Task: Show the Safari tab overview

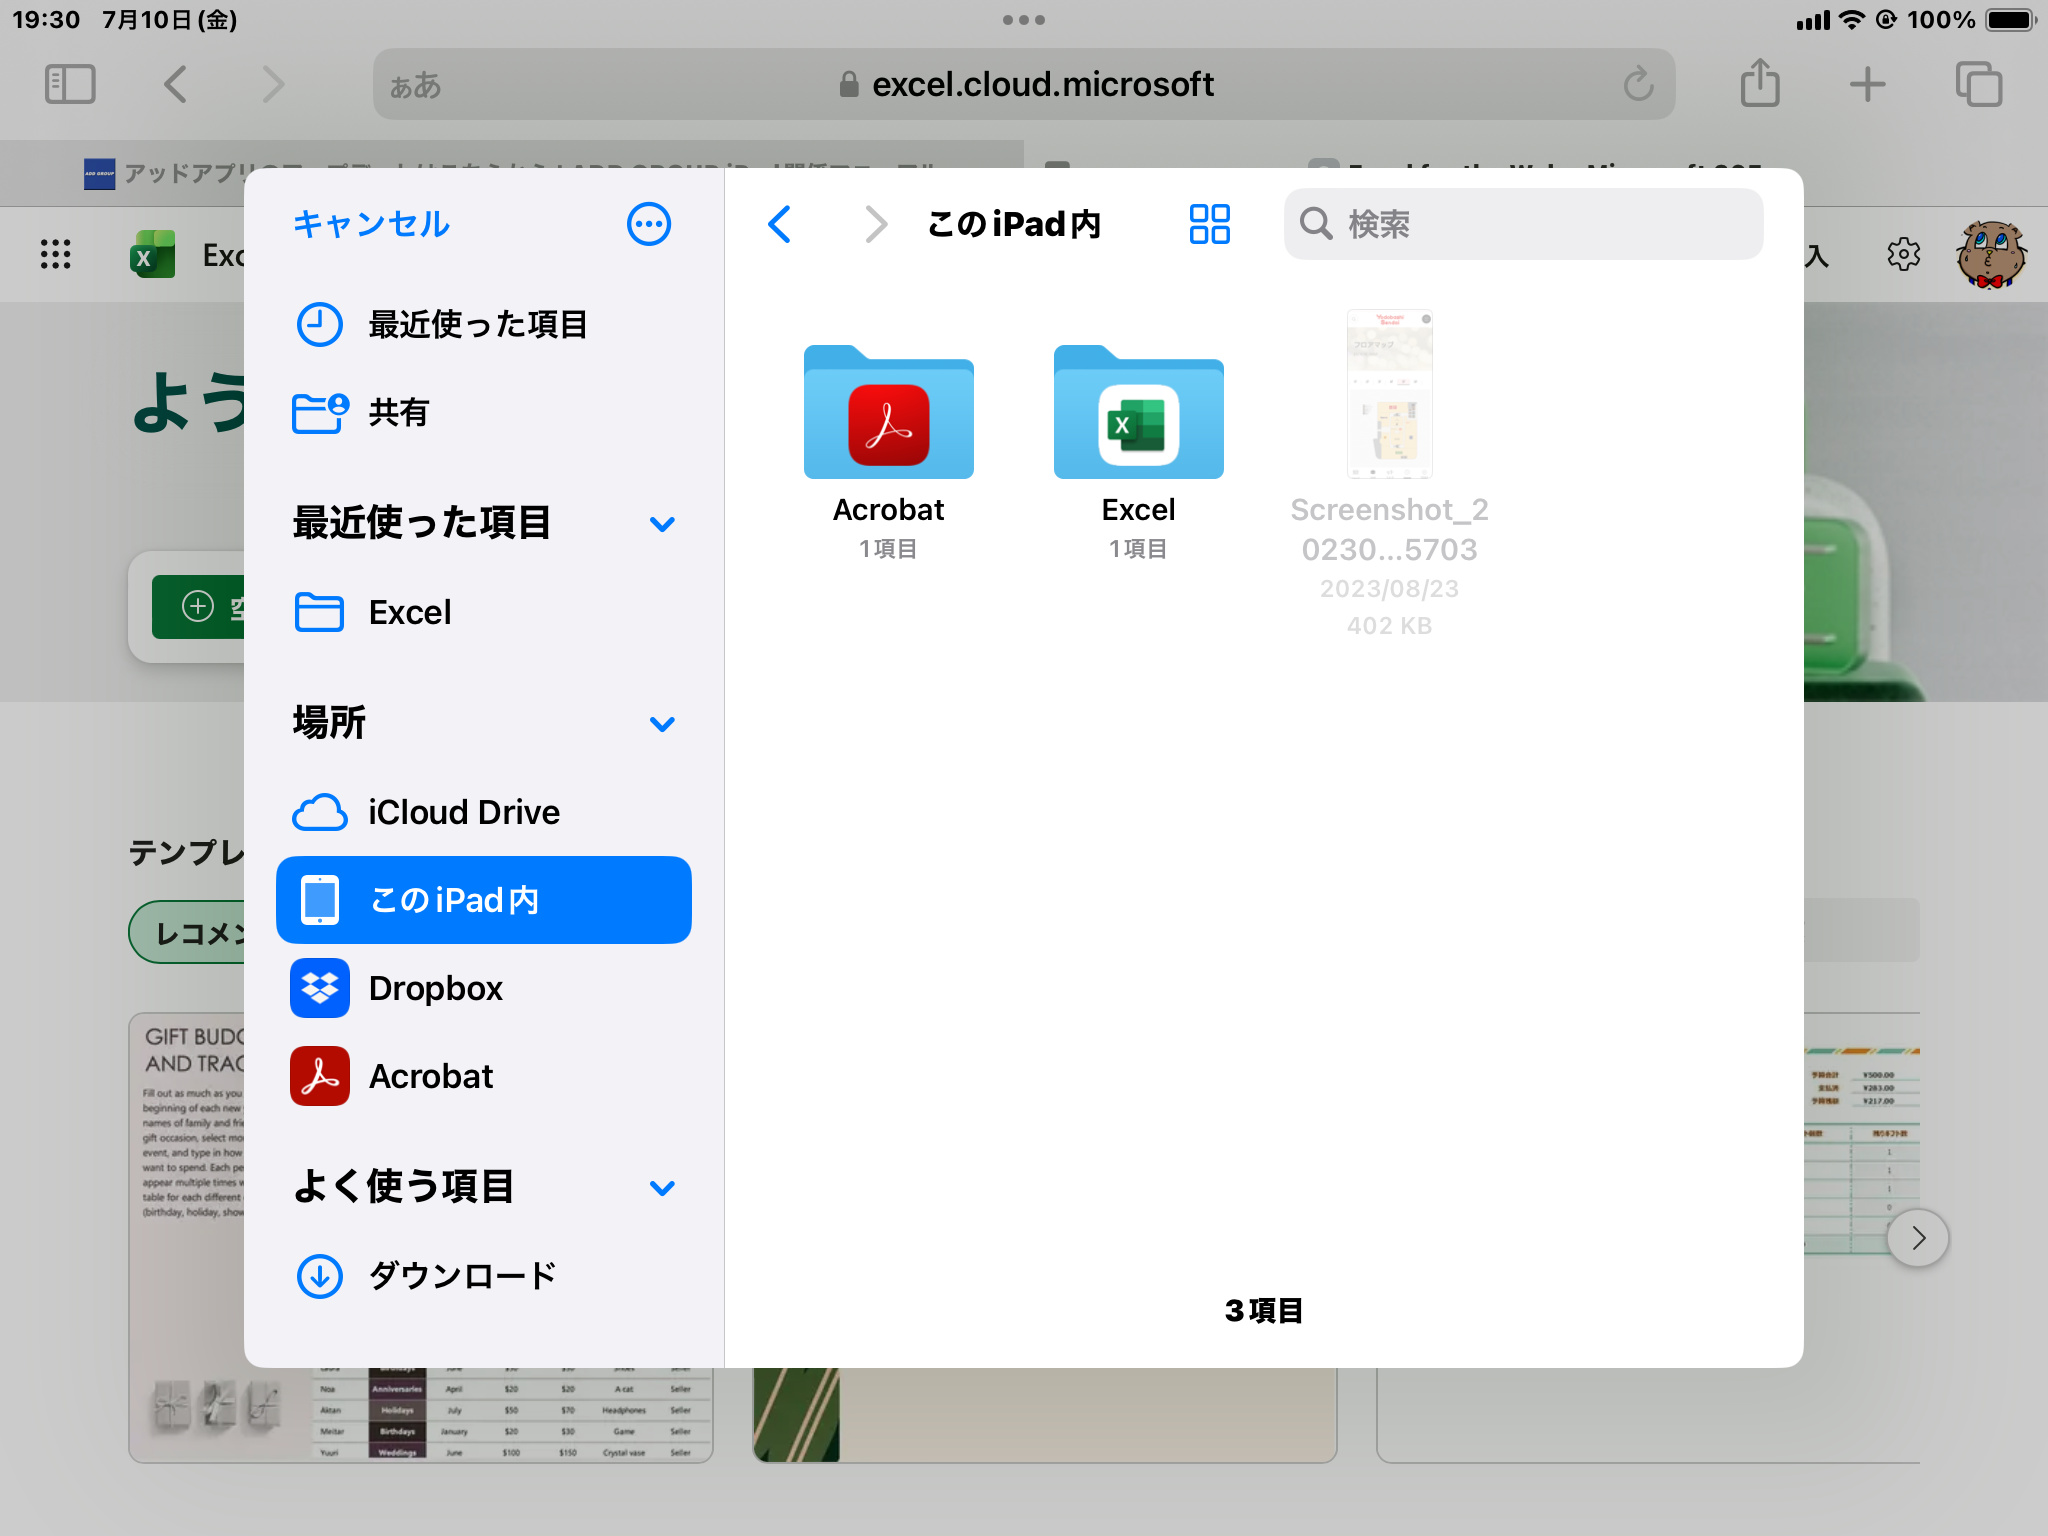Action: 1979,84
